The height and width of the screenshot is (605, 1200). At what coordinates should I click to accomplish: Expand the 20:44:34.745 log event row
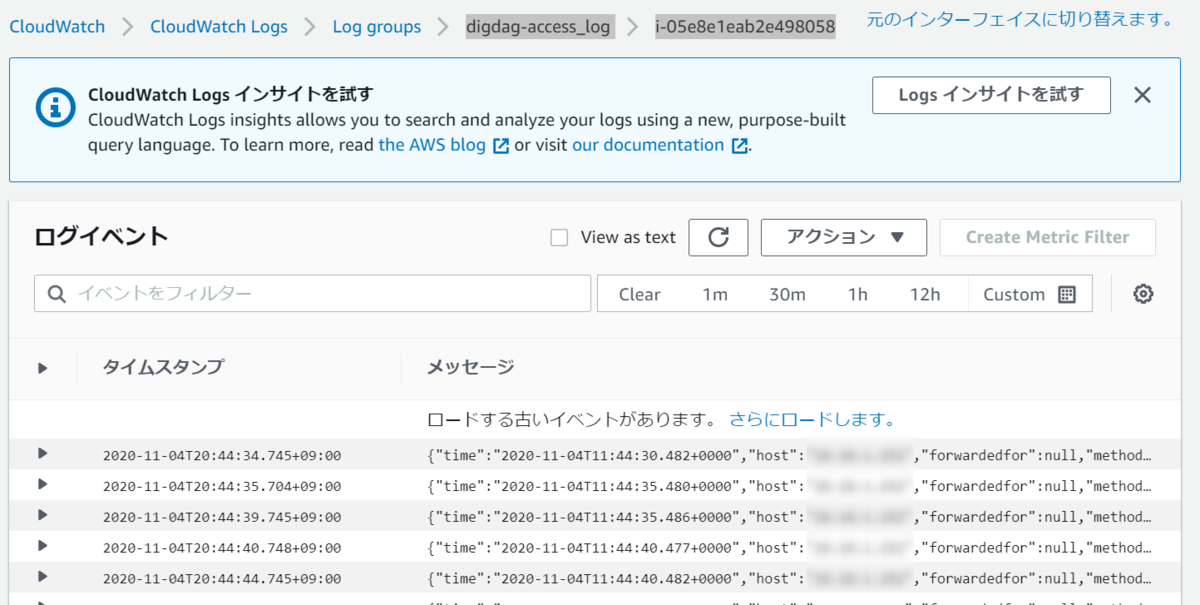43,454
